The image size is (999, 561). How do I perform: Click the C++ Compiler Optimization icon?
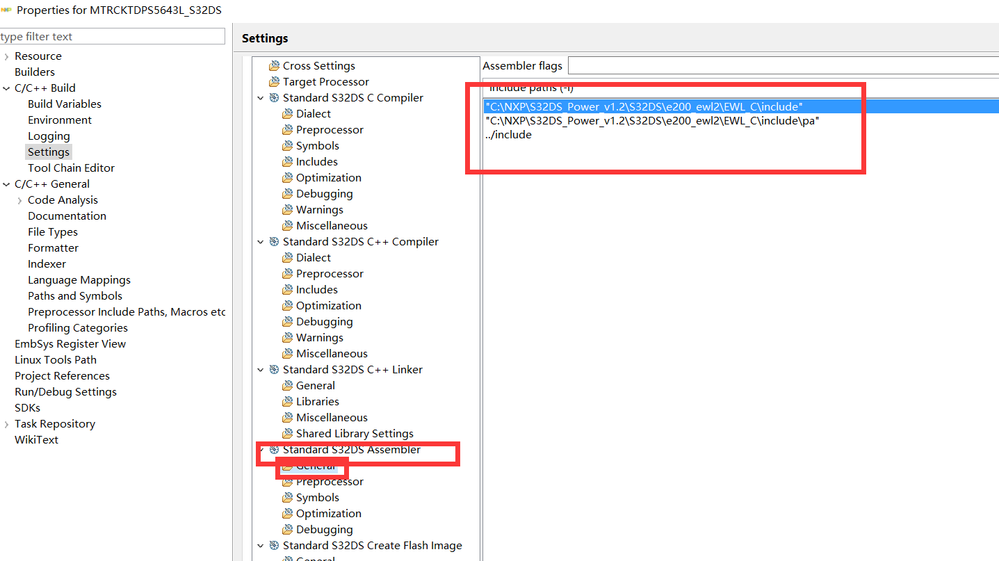click(287, 306)
